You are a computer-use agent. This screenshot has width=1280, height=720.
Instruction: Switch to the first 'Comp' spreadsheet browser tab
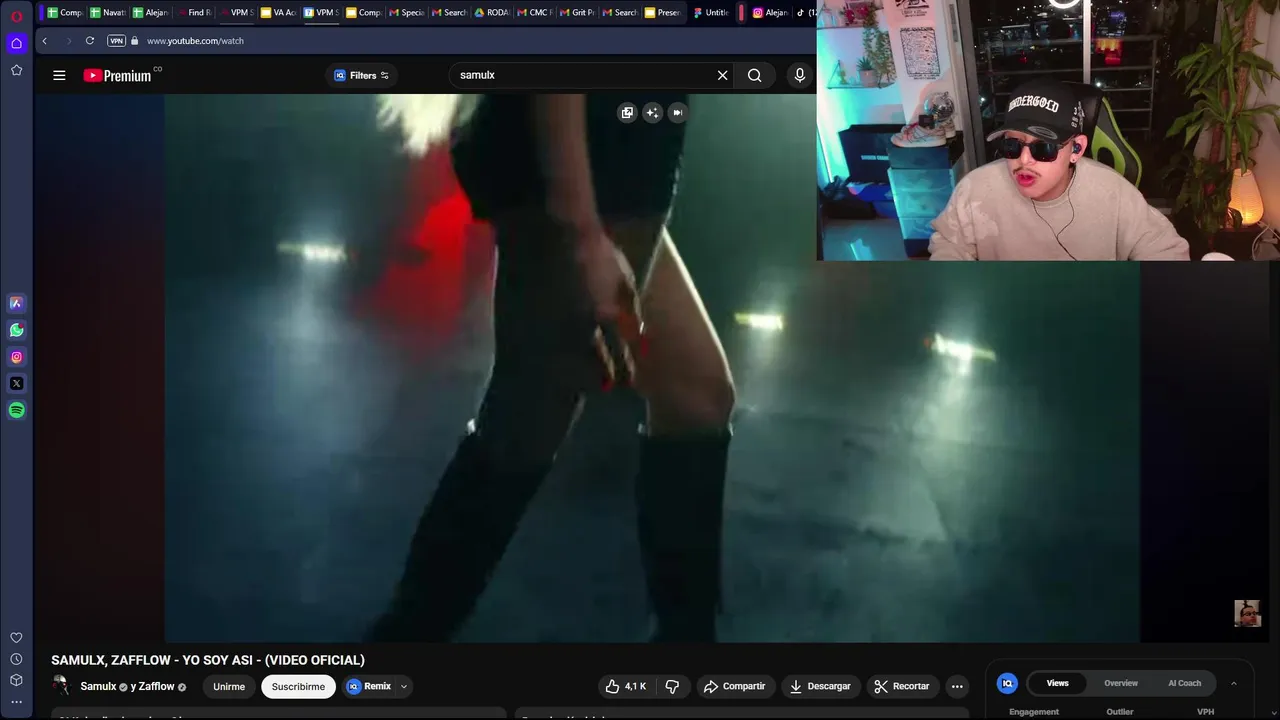coord(66,13)
